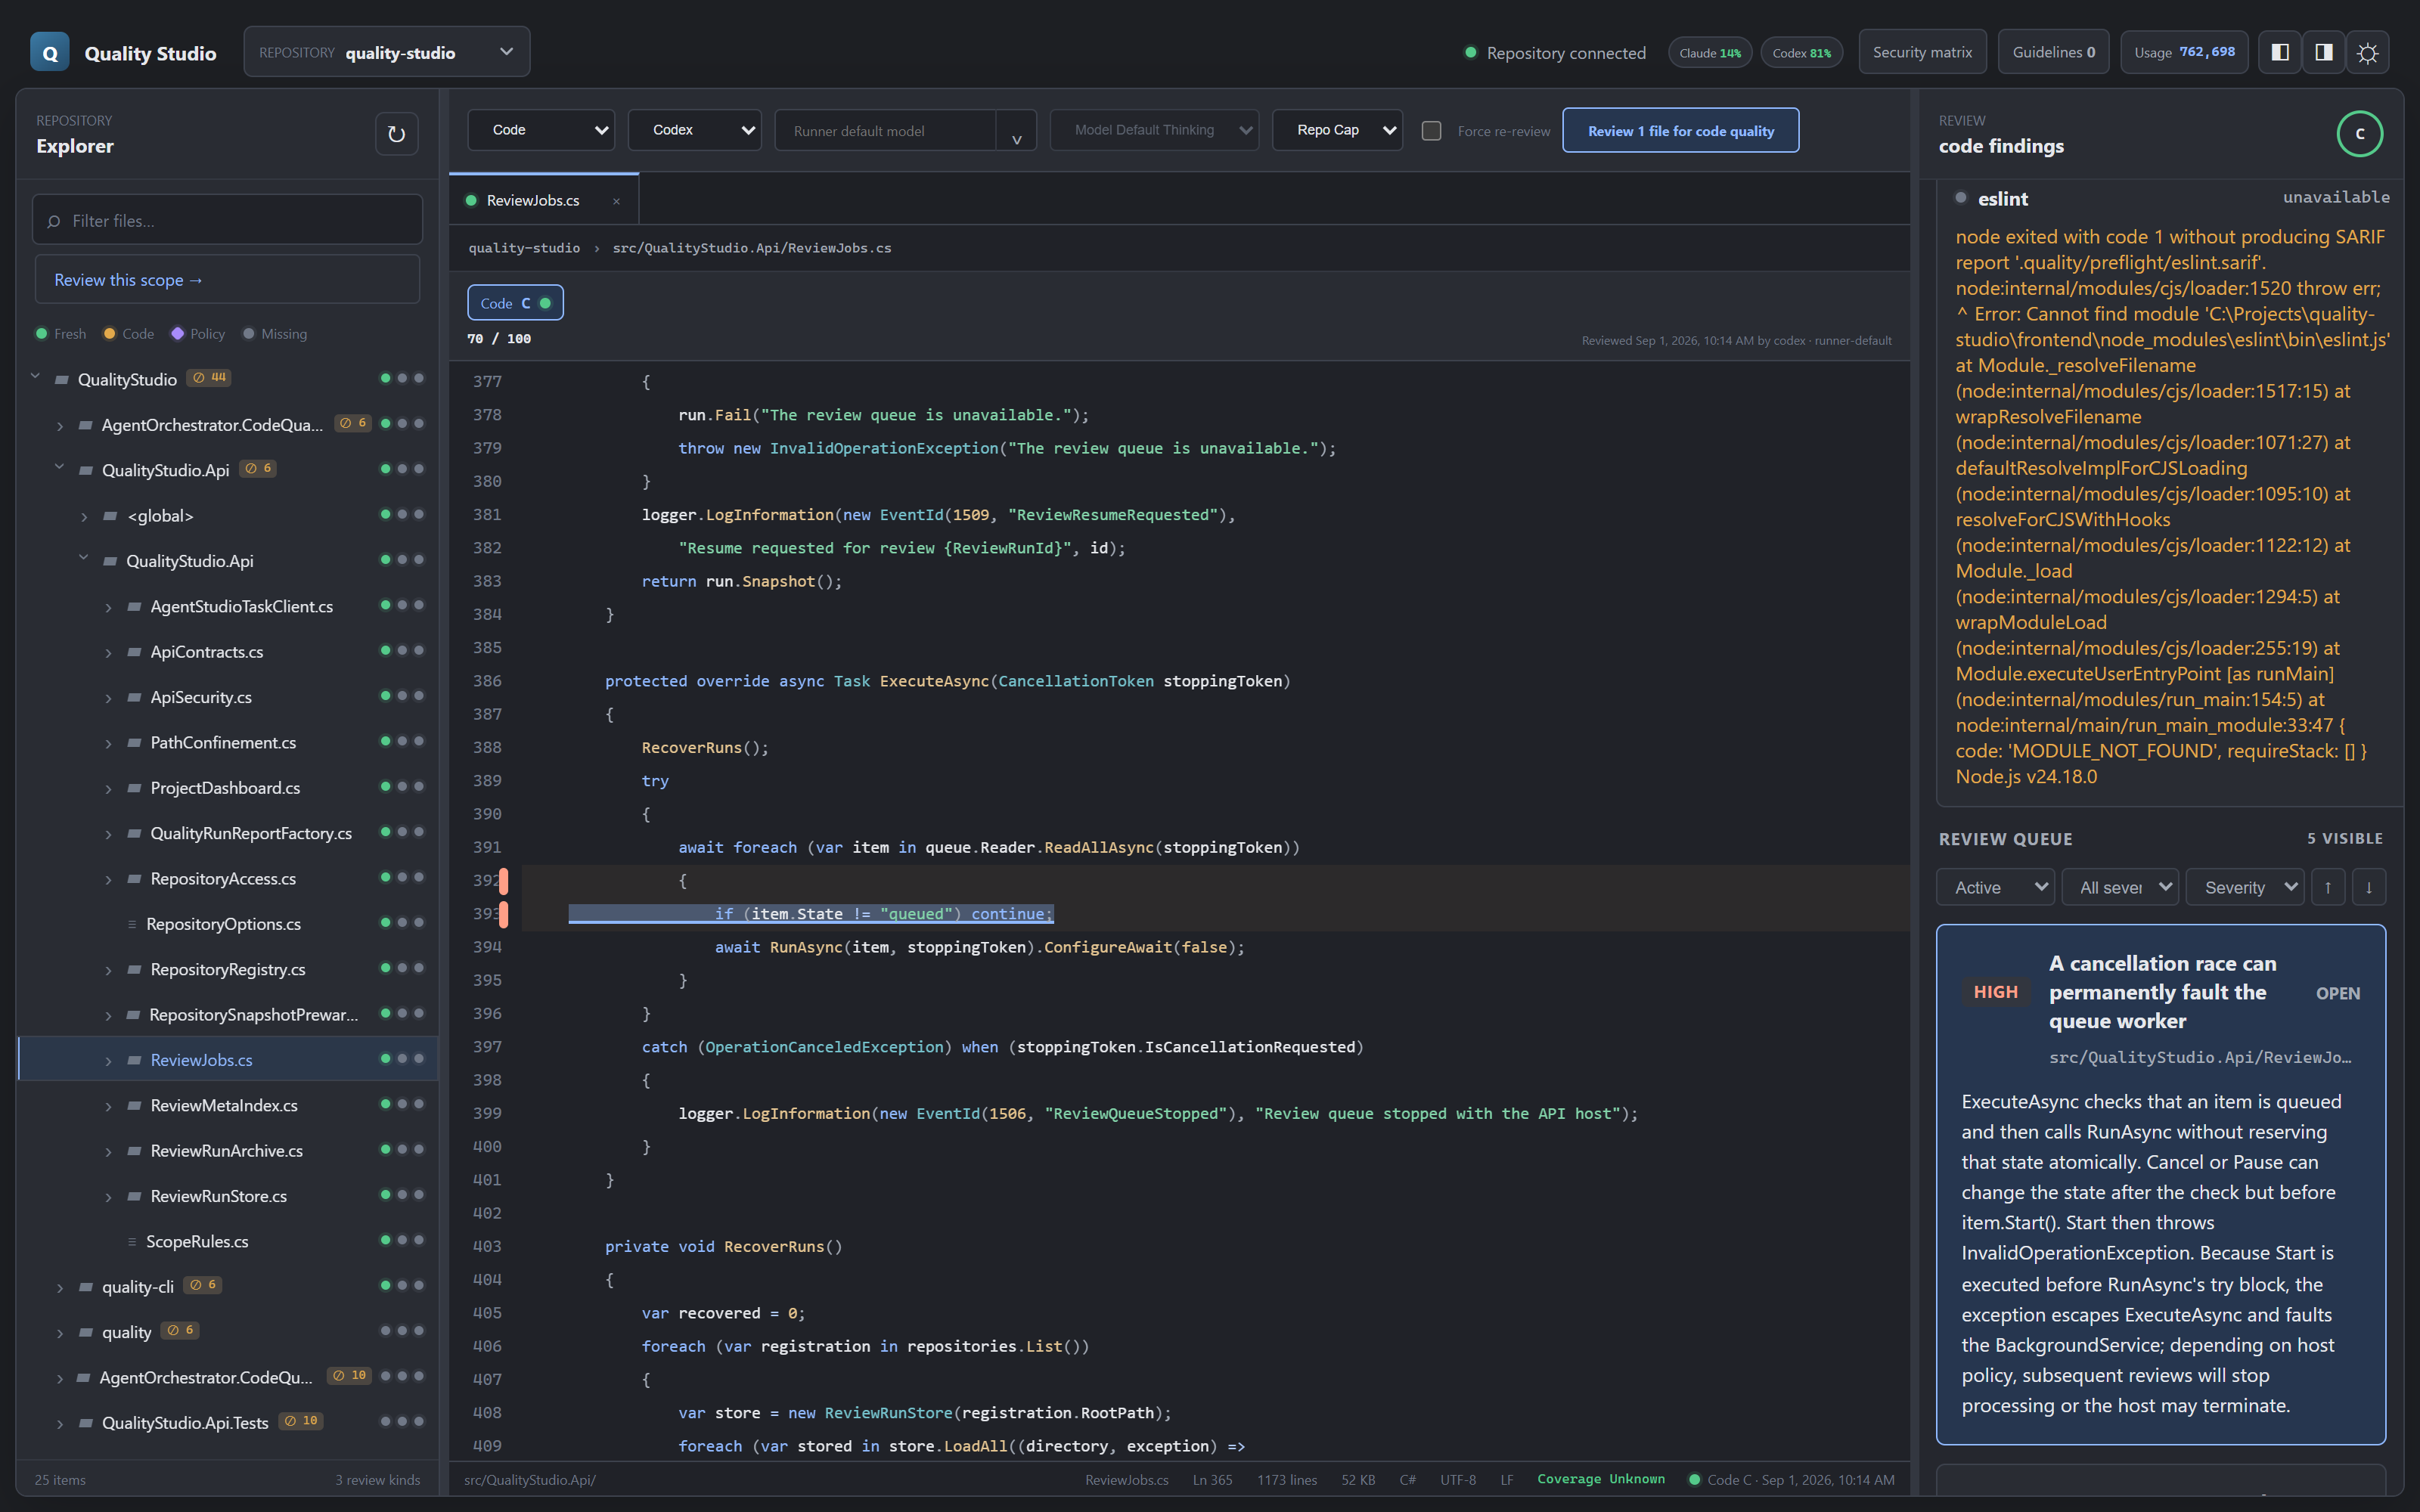Click the Usage 762,698 button
Image resolution: width=2420 pixels, height=1512 pixels.
(x=2184, y=52)
